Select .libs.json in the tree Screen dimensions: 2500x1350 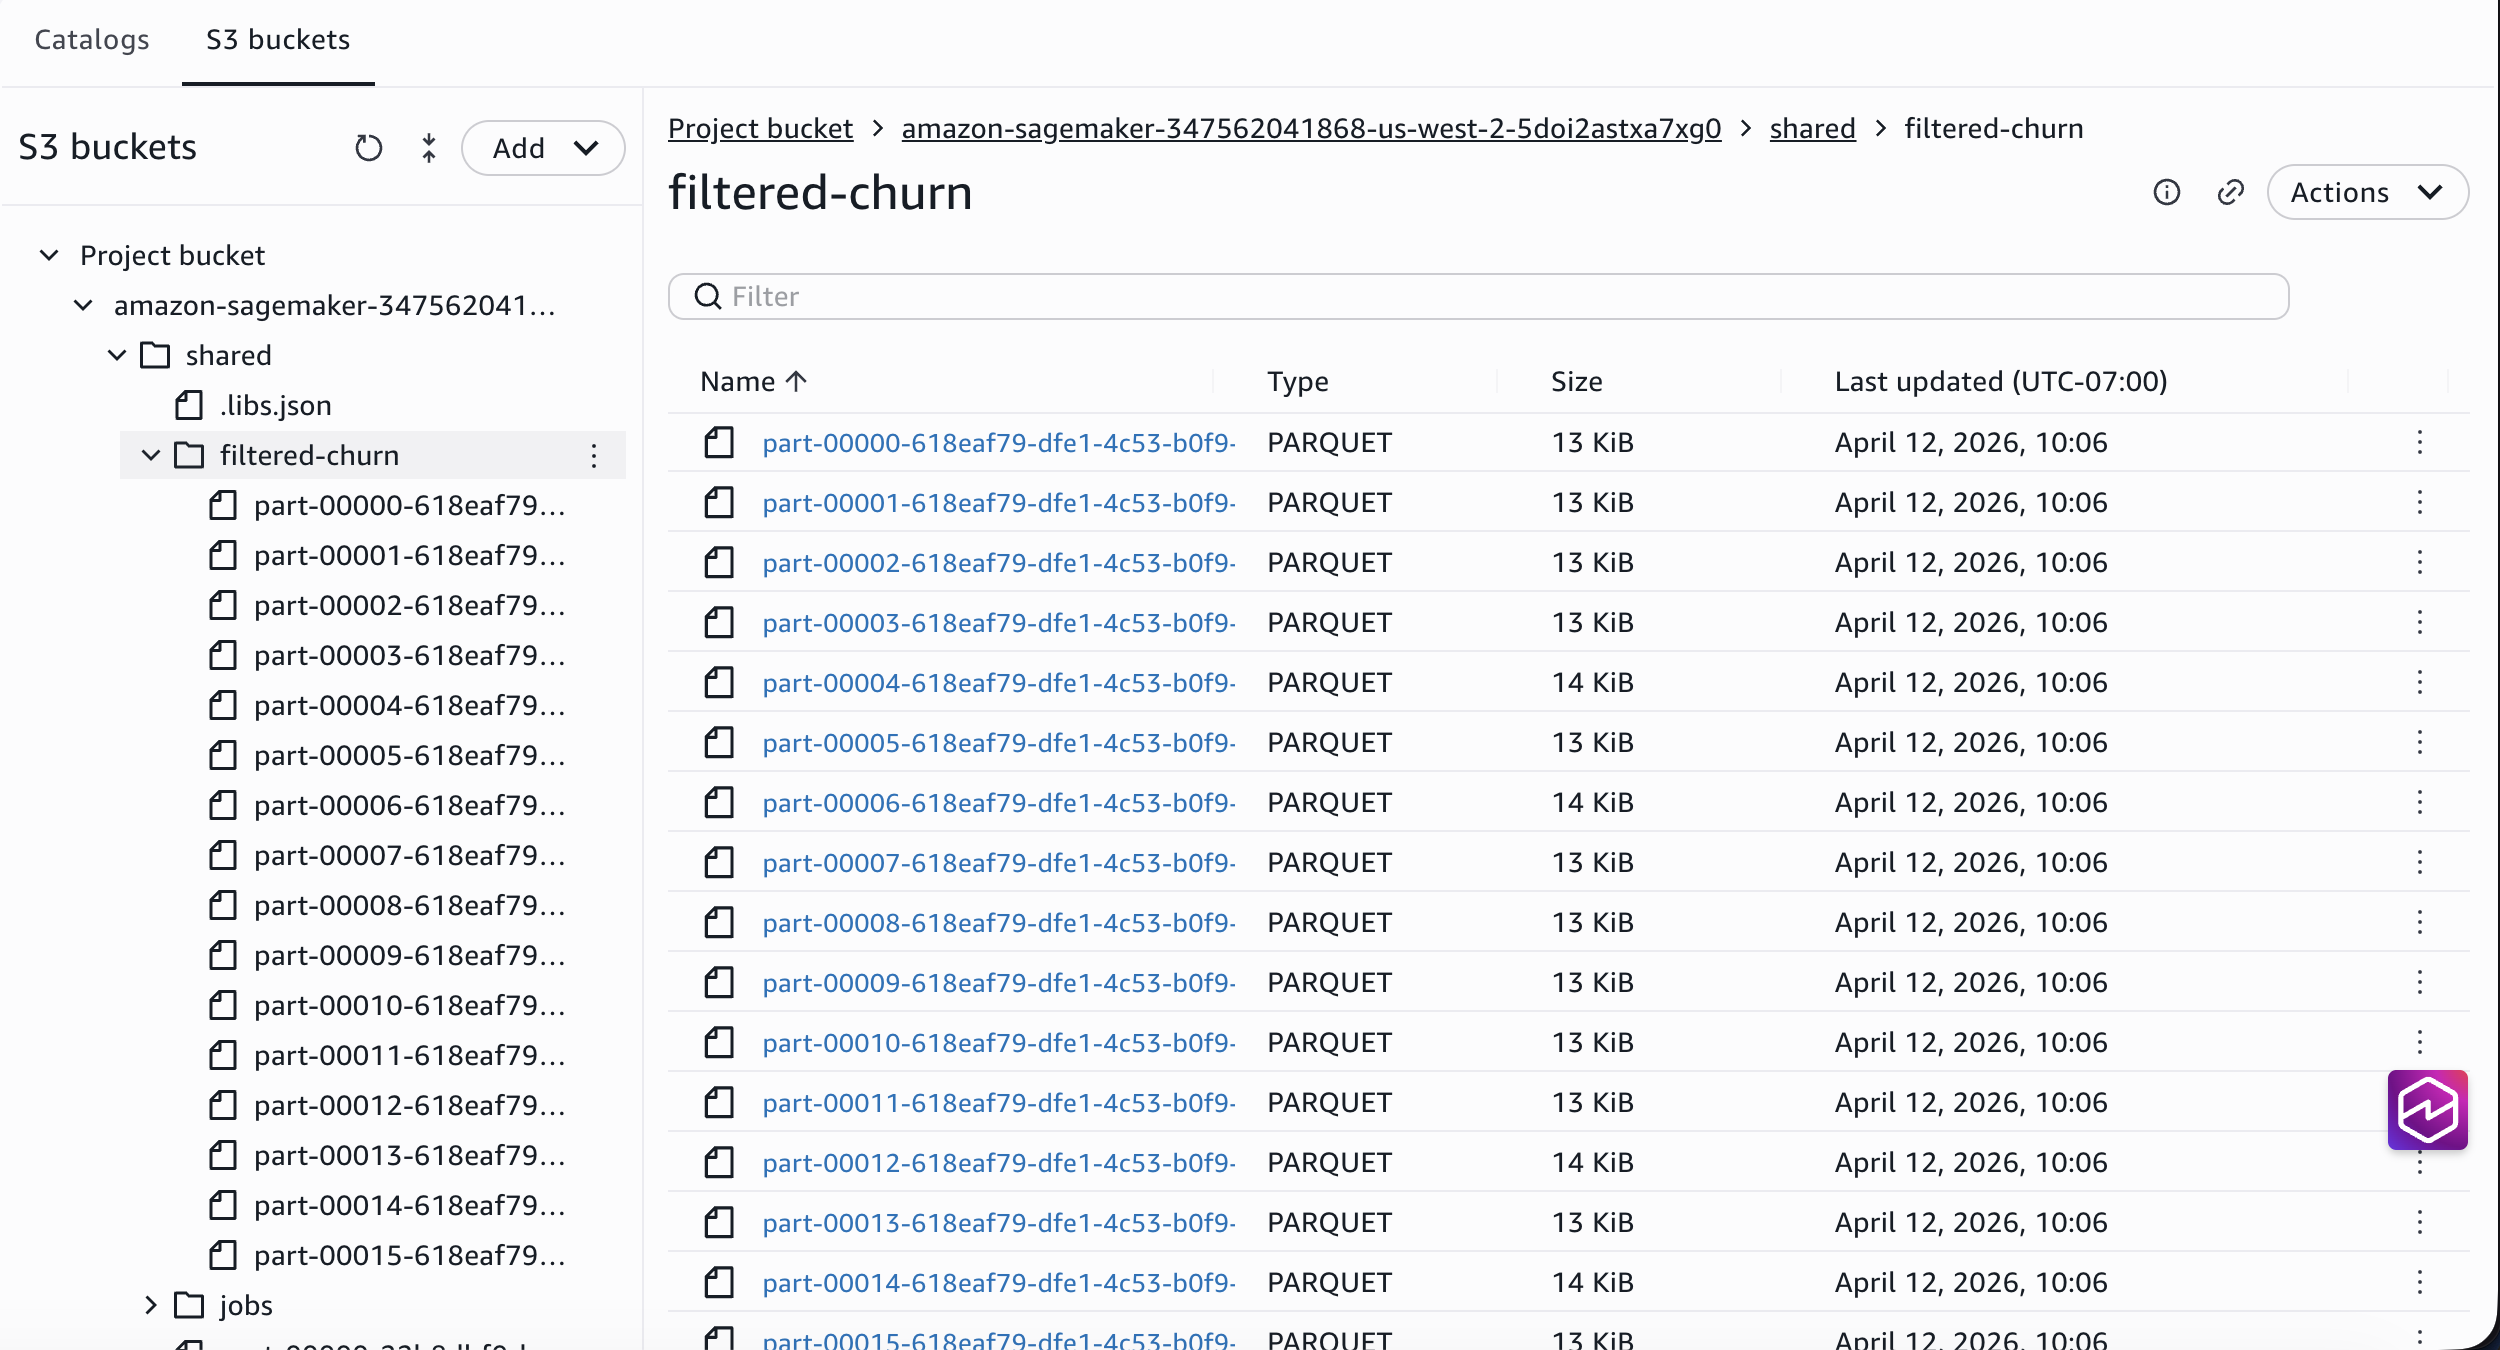tap(276, 405)
